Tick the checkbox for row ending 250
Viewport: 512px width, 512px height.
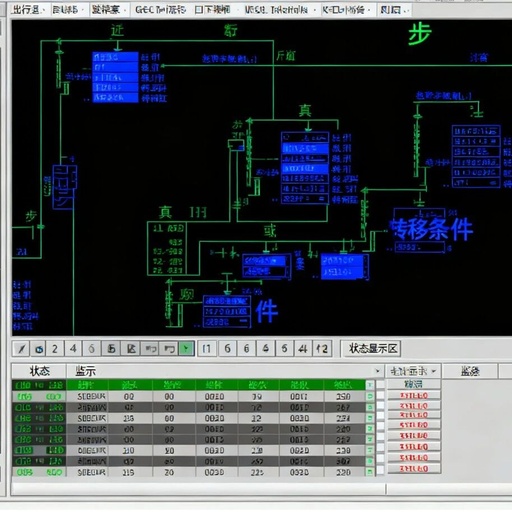coord(380,396)
